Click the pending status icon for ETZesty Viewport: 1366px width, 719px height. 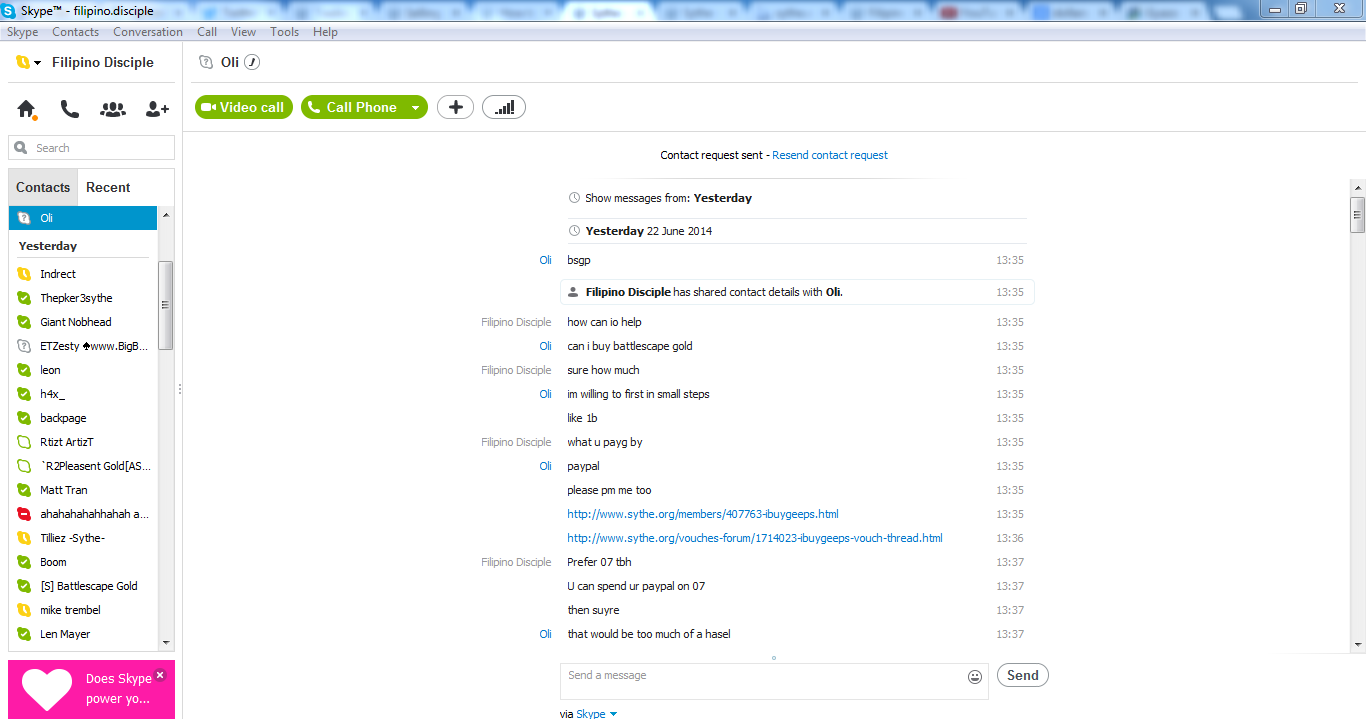point(25,346)
